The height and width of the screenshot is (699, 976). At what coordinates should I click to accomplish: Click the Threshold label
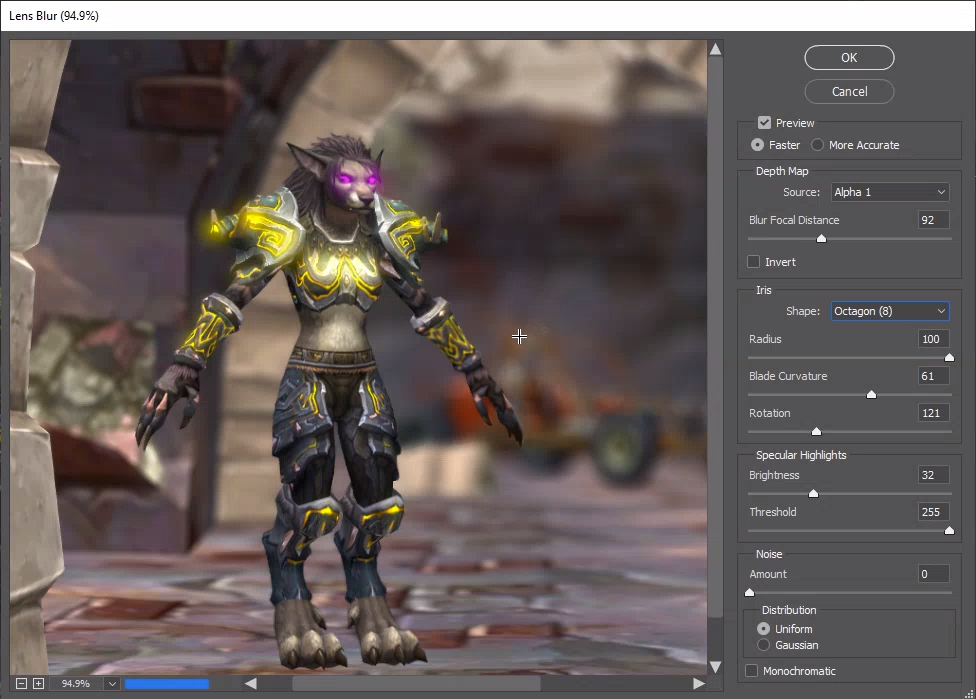pyautogui.click(x=772, y=512)
